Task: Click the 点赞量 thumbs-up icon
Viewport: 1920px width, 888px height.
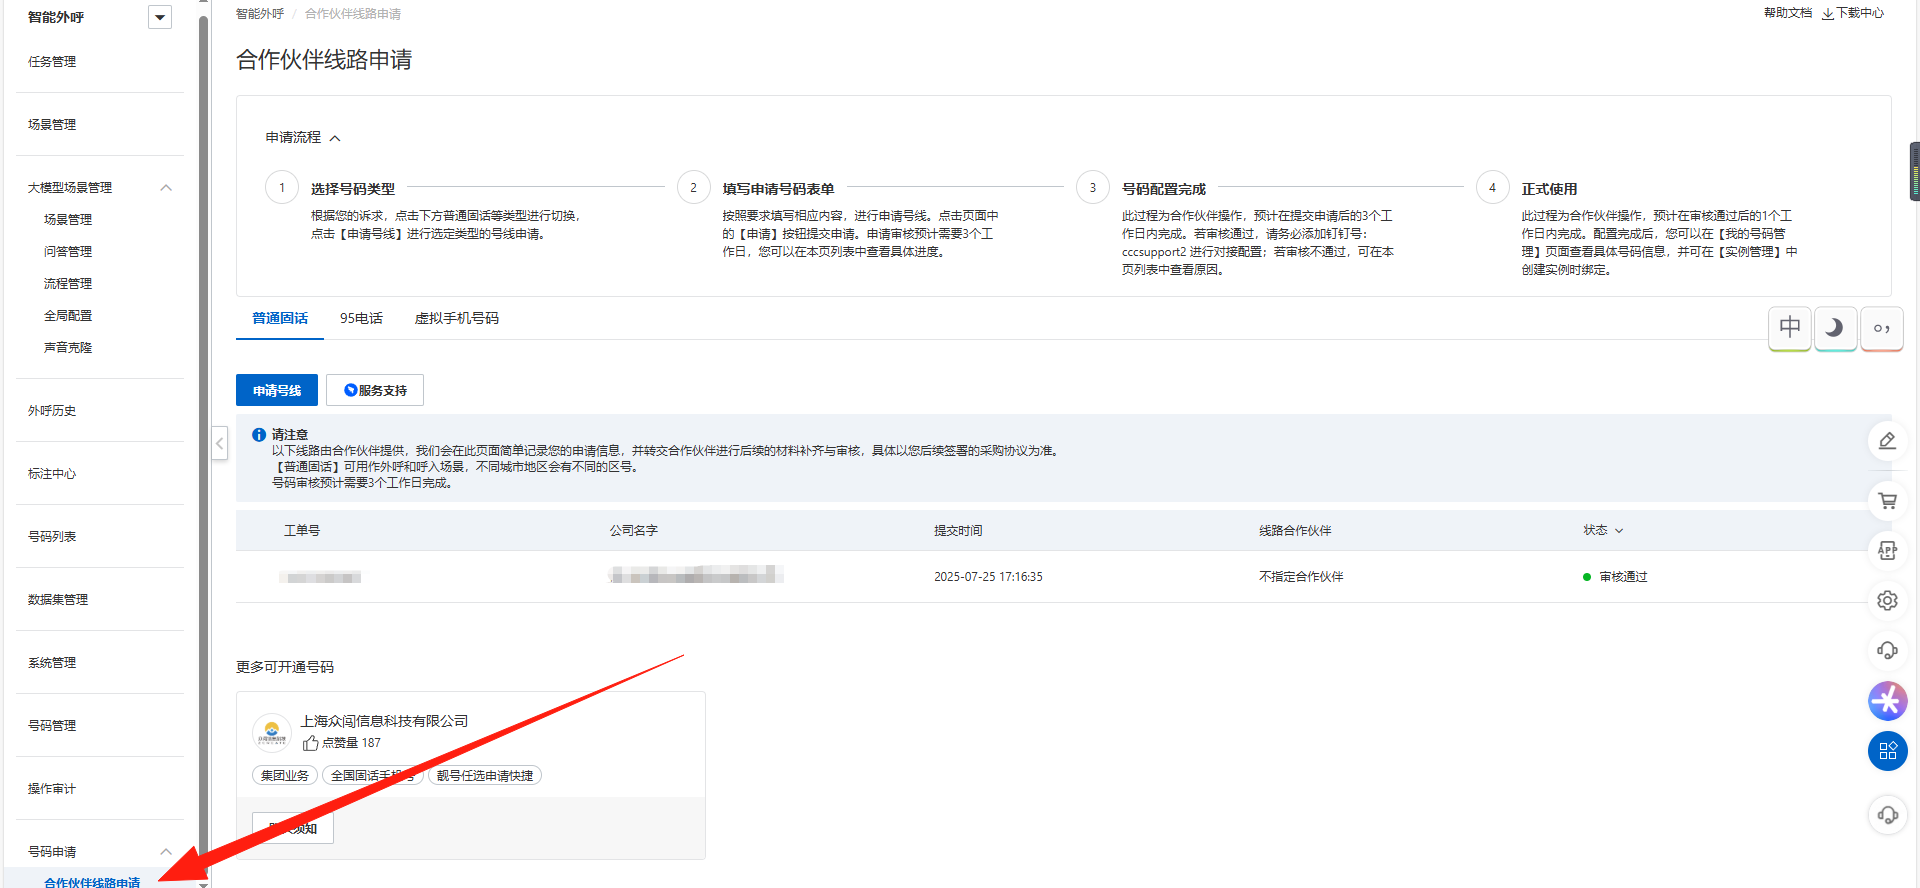Action: click(x=311, y=743)
